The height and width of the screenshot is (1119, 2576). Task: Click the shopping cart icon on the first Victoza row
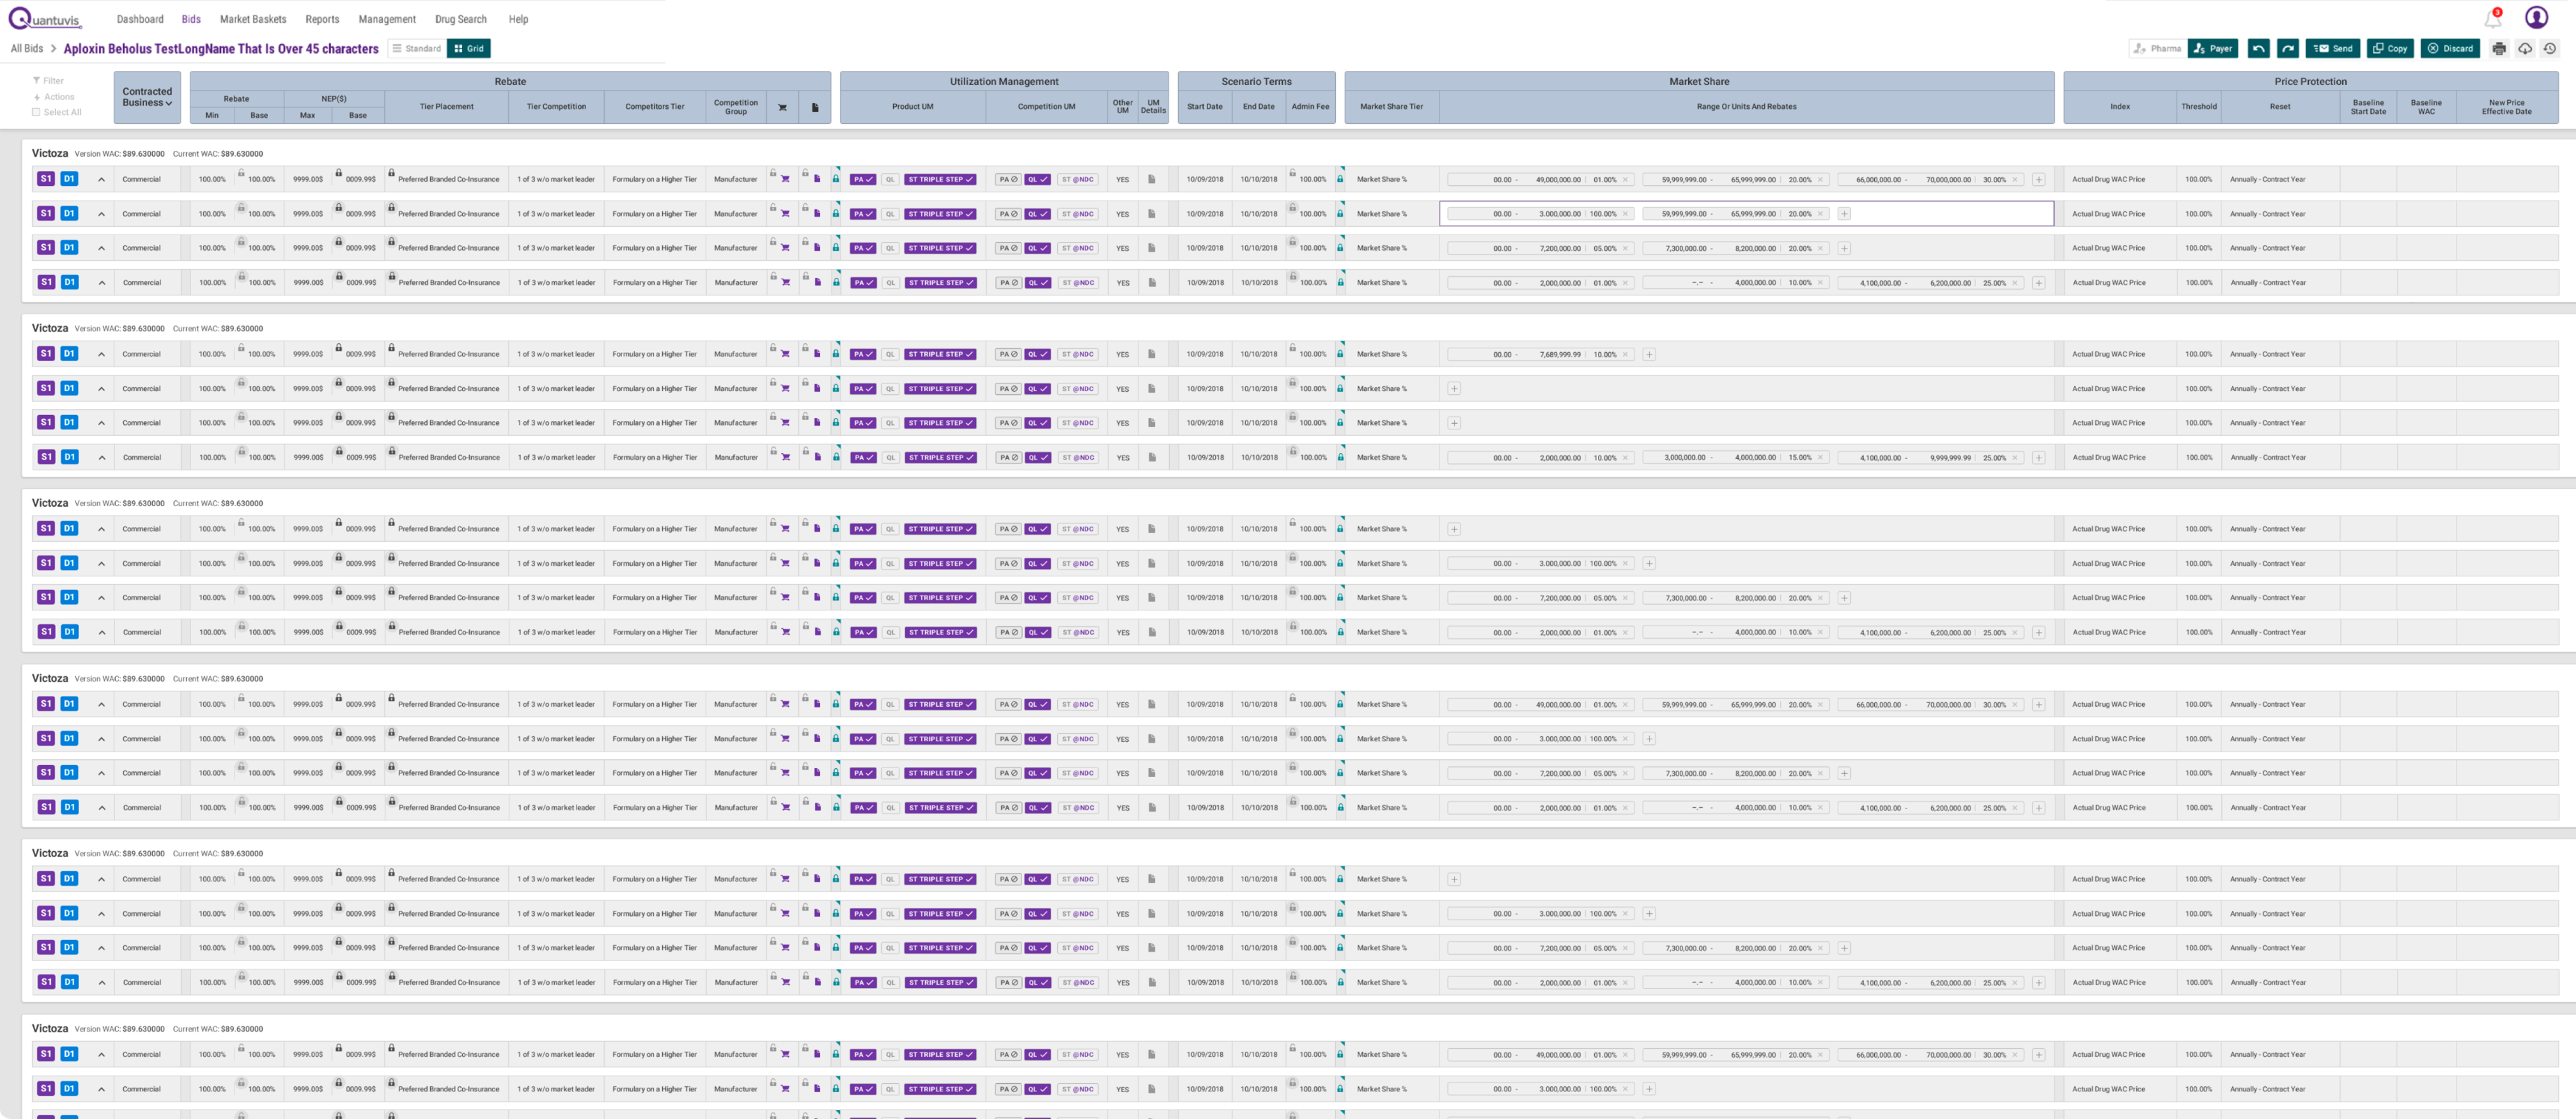tap(785, 180)
